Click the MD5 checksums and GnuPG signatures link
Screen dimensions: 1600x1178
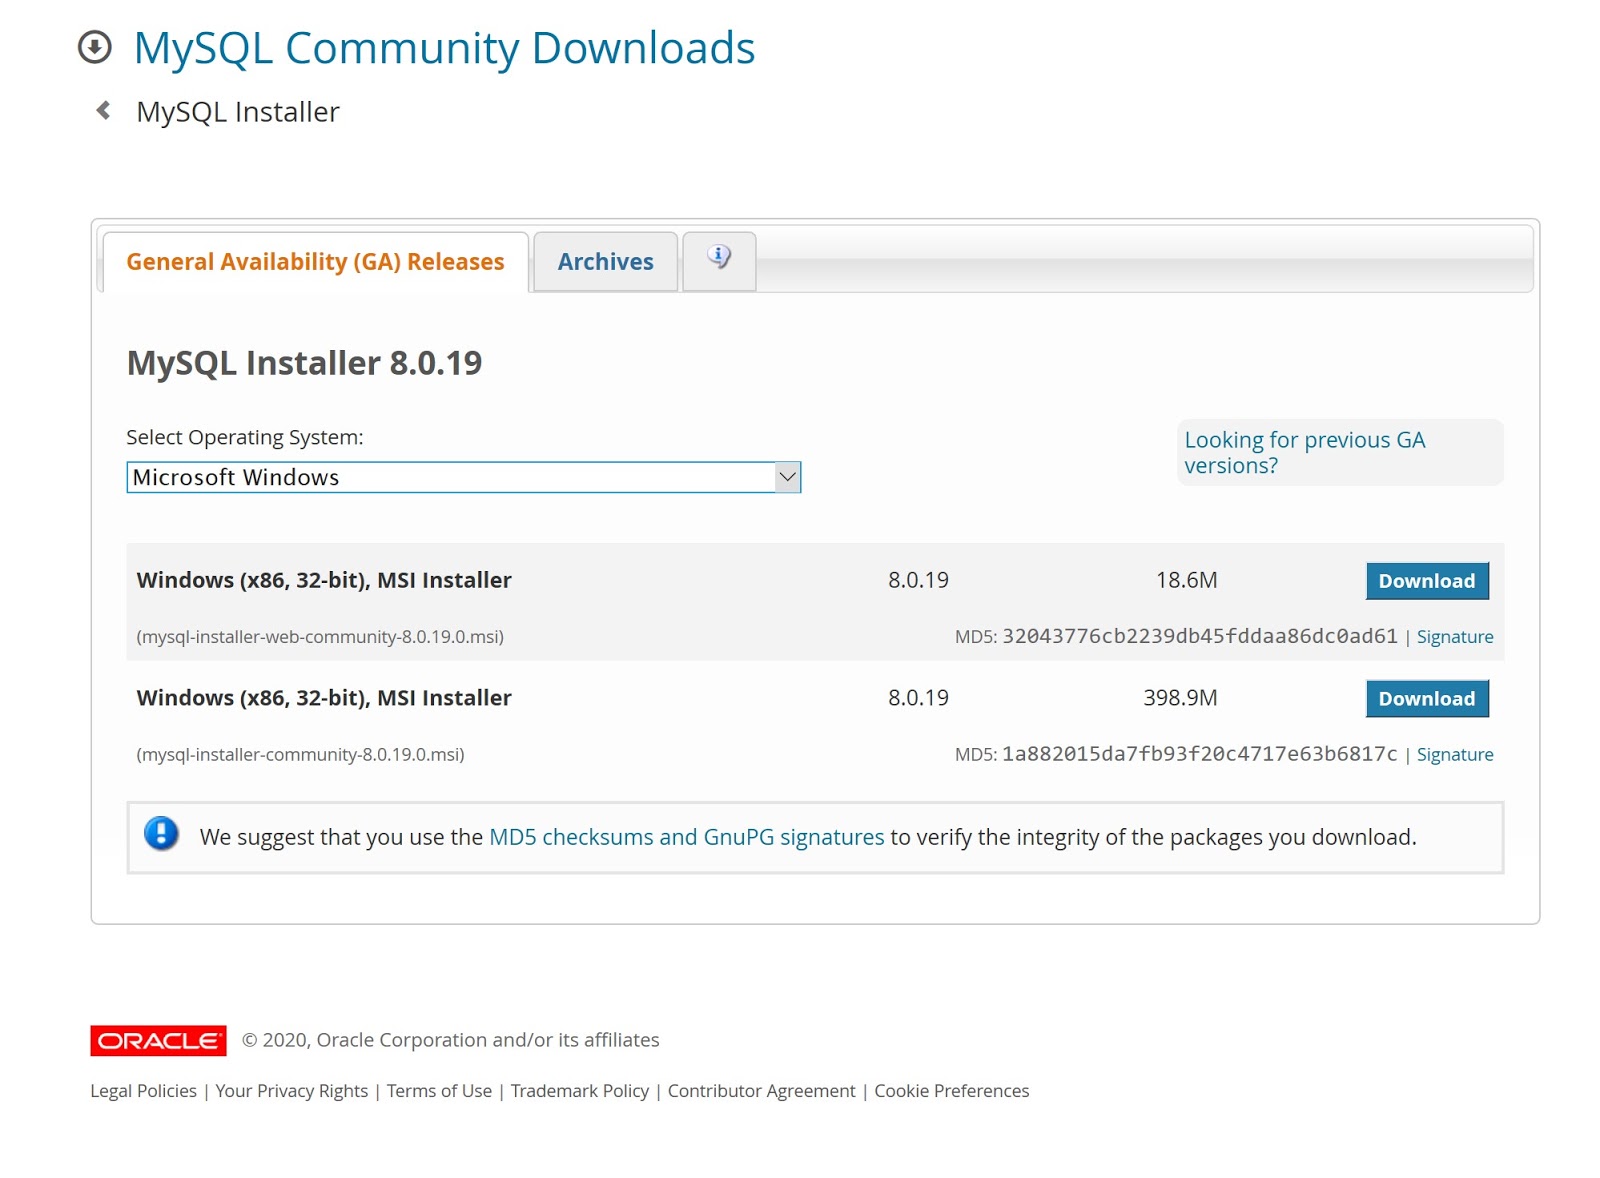(685, 837)
